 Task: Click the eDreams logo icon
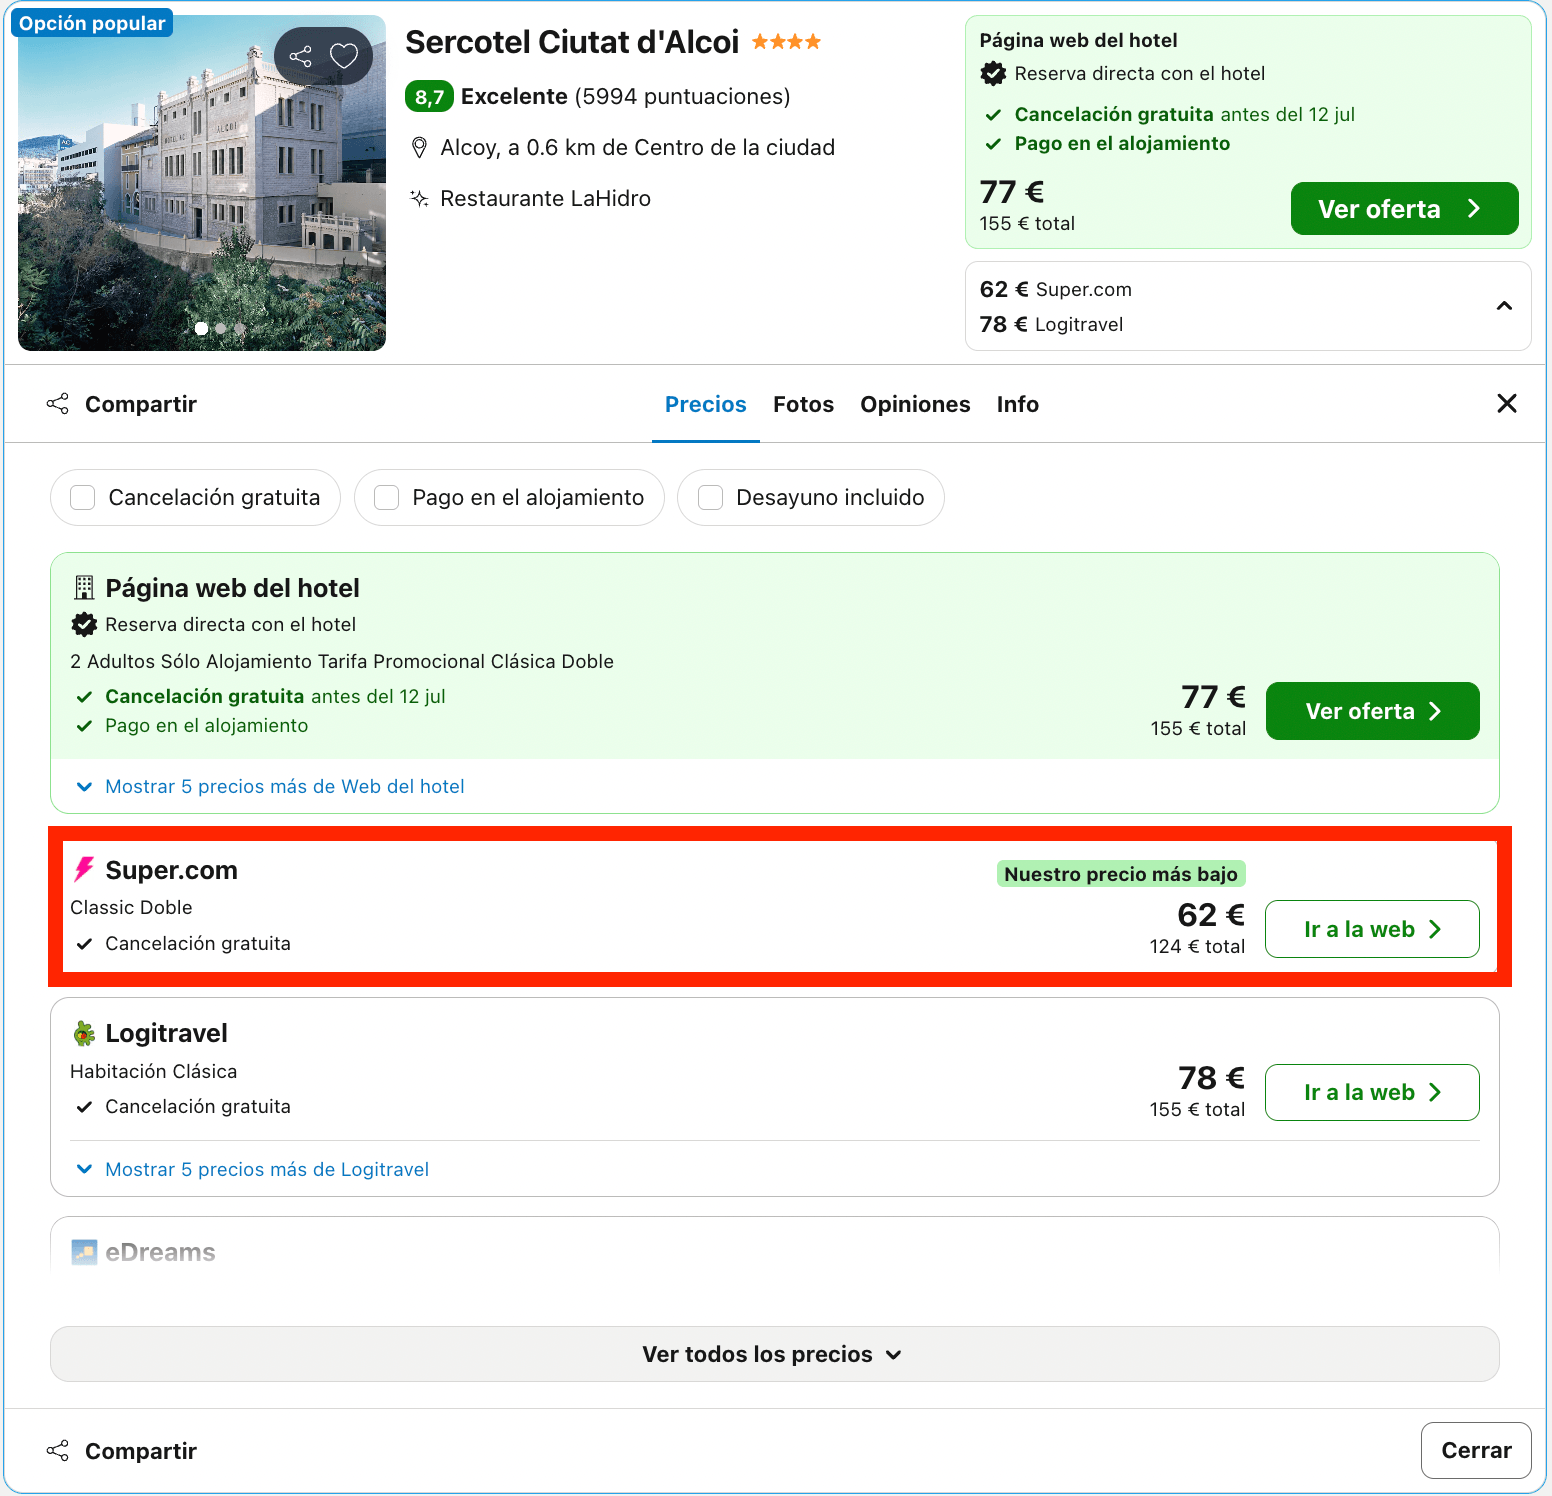point(84,1252)
